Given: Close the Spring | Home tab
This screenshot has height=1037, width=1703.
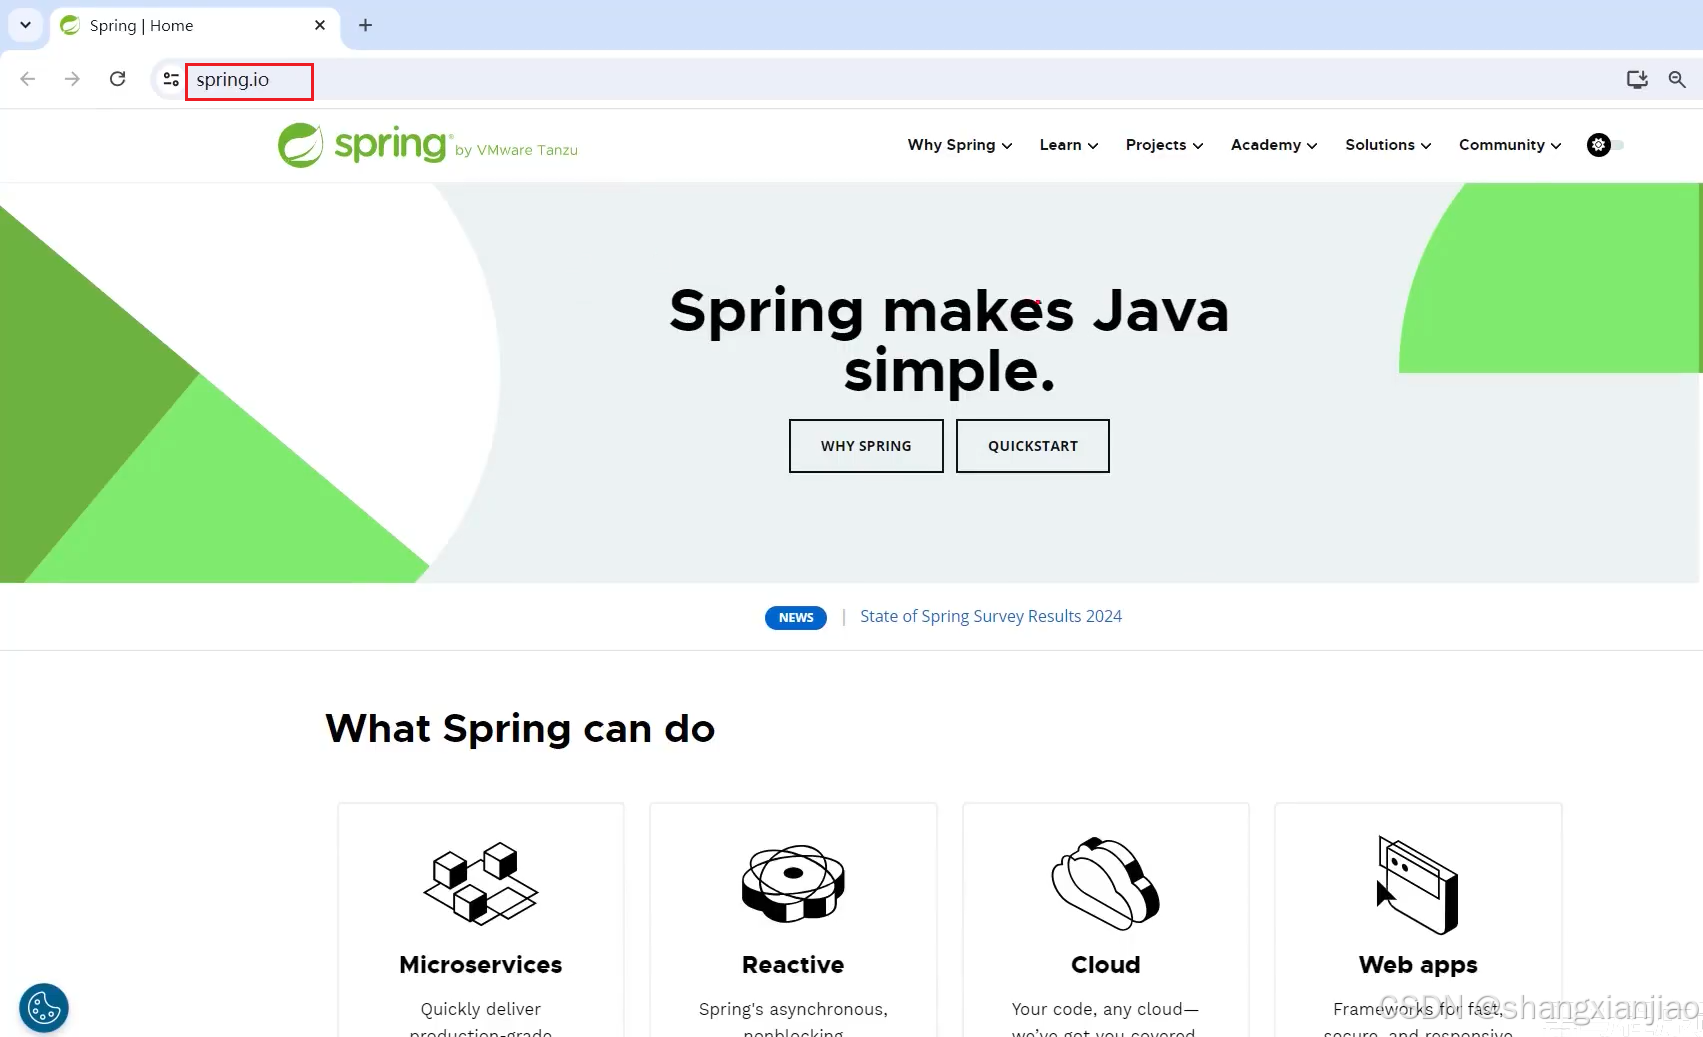Looking at the screenshot, I should 320,25.
